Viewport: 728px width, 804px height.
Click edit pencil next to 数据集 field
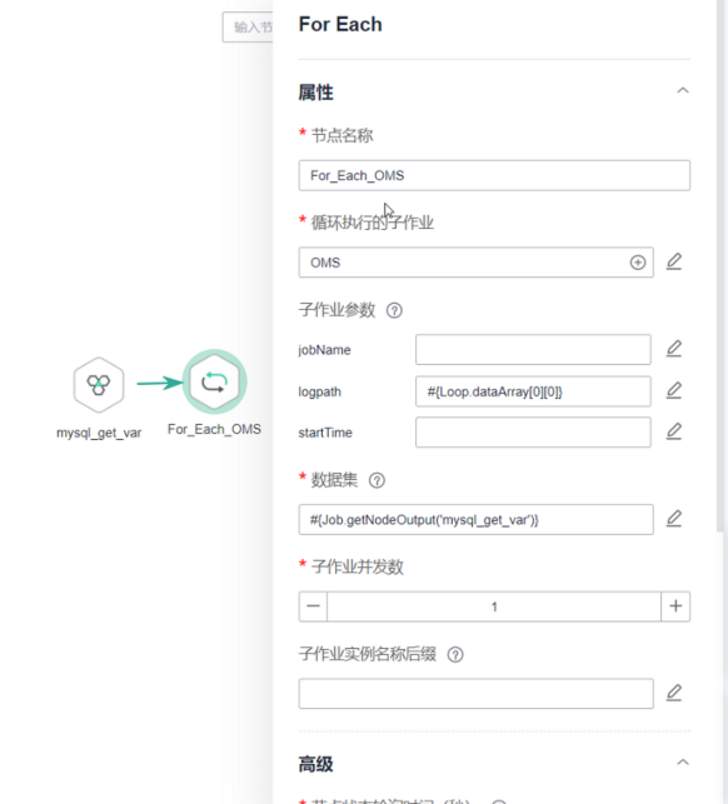tap(674, 519)
